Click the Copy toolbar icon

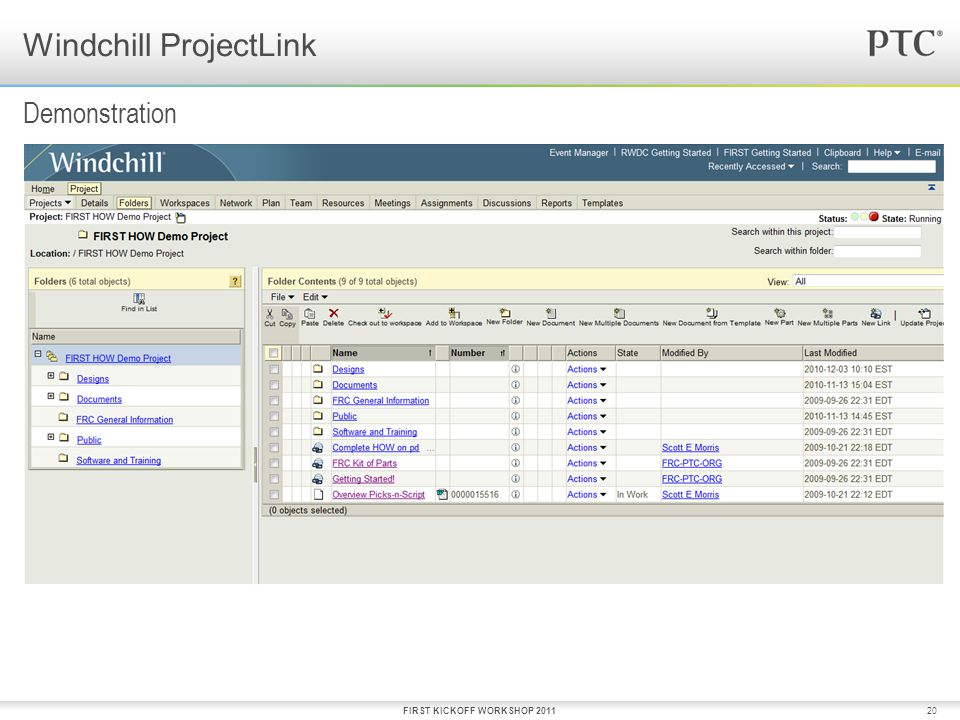tap(287, 313)
